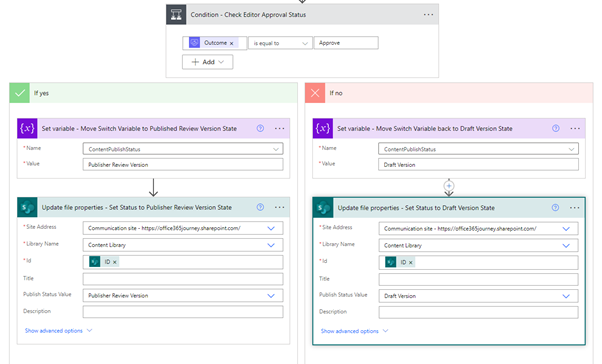Viewport: 602px width, 364px height.
Task: Open the 'is equal to' operator dropdown
Action: point(281,43)
